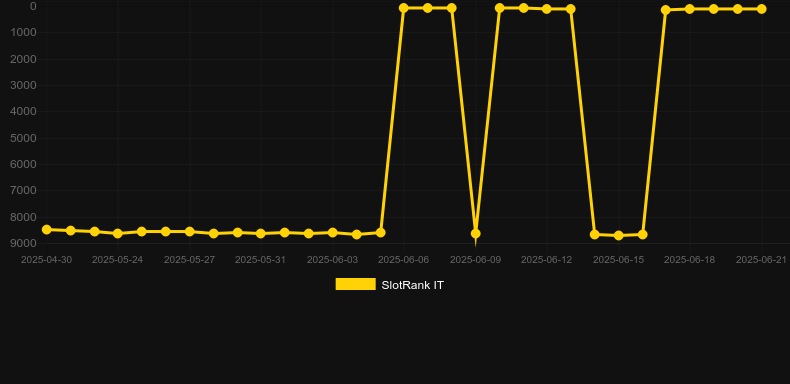Select the data point above 2025-04-30
The width and height of the screenshot is (790, 384).
click(x=46, y=230)
